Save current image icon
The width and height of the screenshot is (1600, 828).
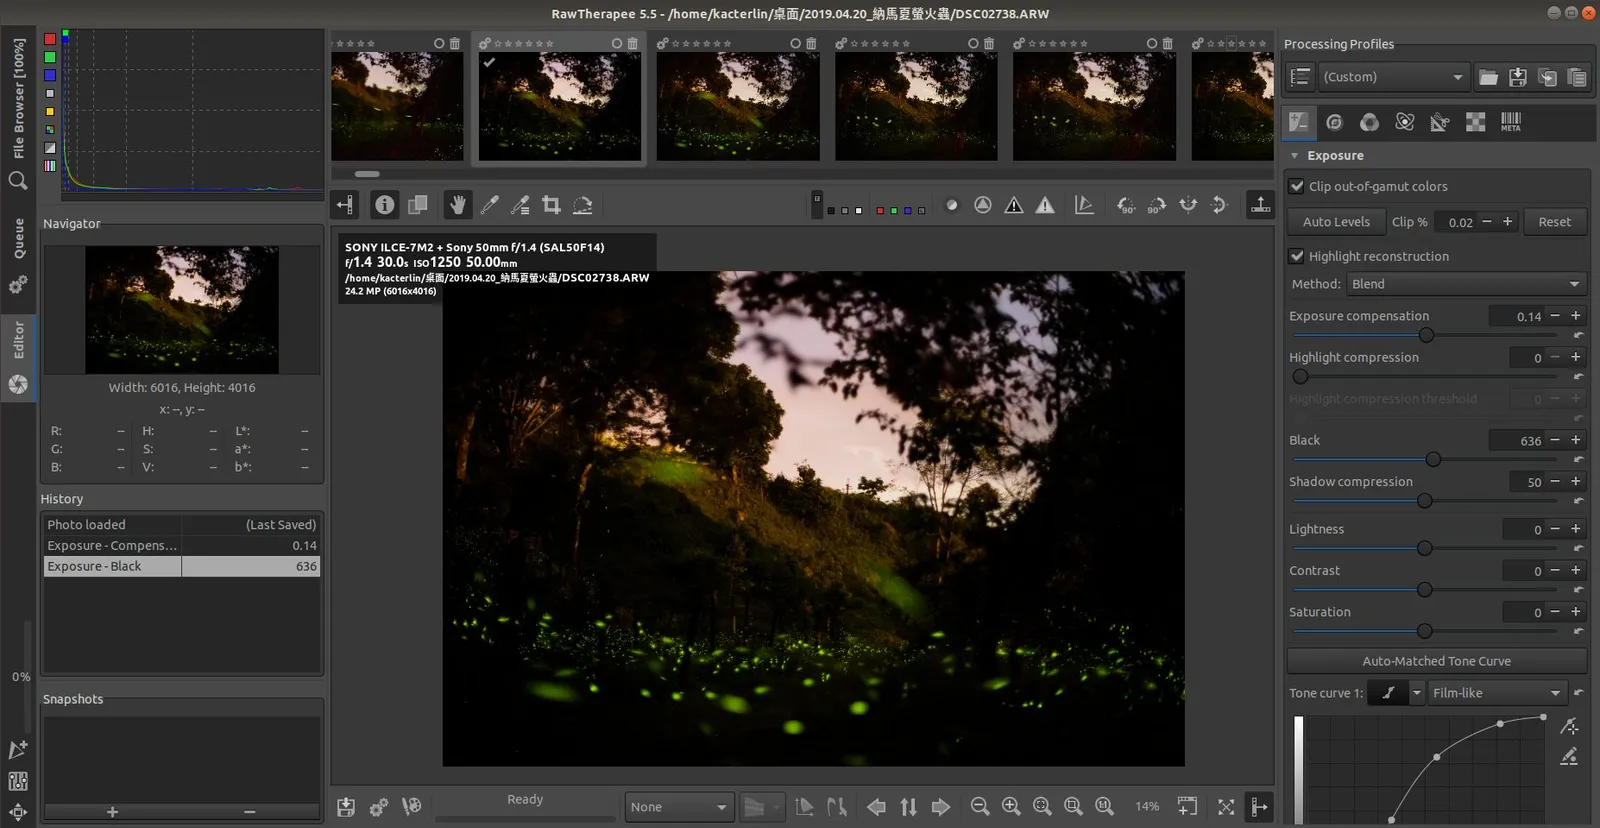click(x=346, y=807)
